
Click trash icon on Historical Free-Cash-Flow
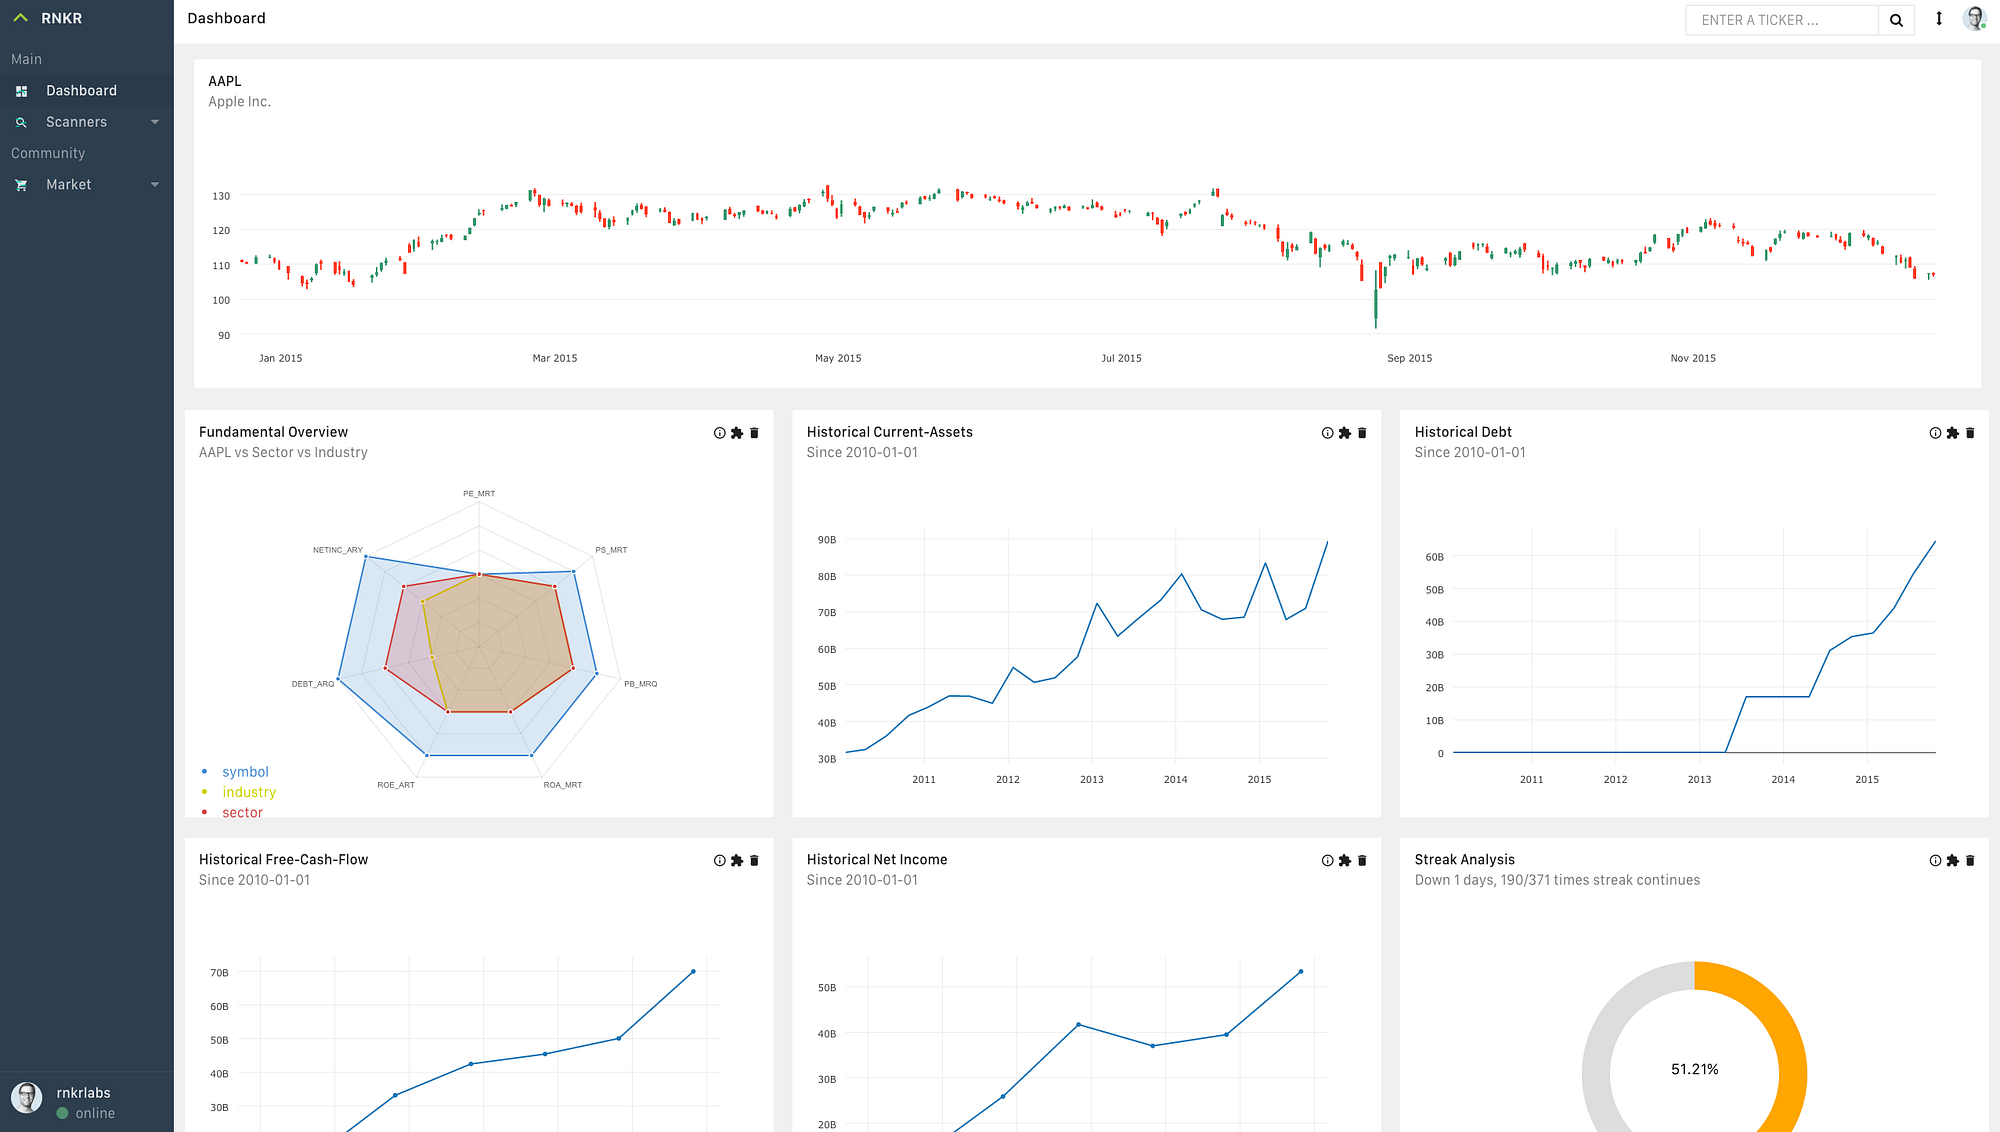tap(754, 861)
